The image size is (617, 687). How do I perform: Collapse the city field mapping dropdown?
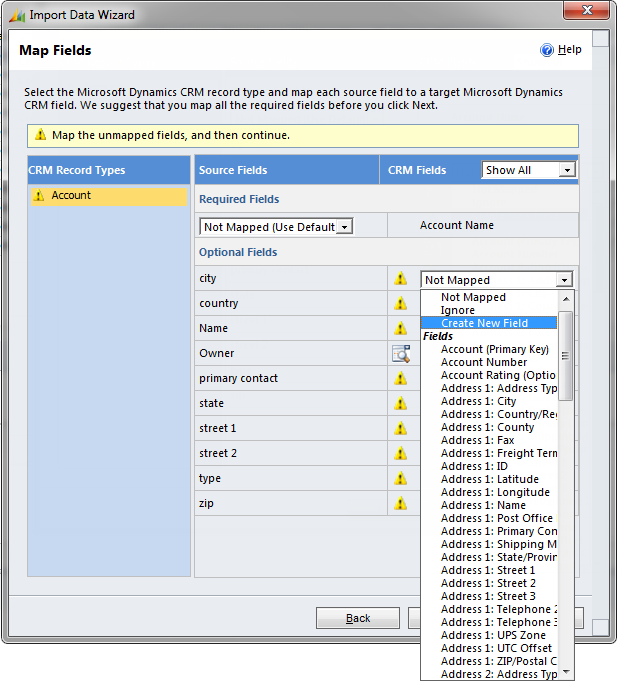coord(564,280)
